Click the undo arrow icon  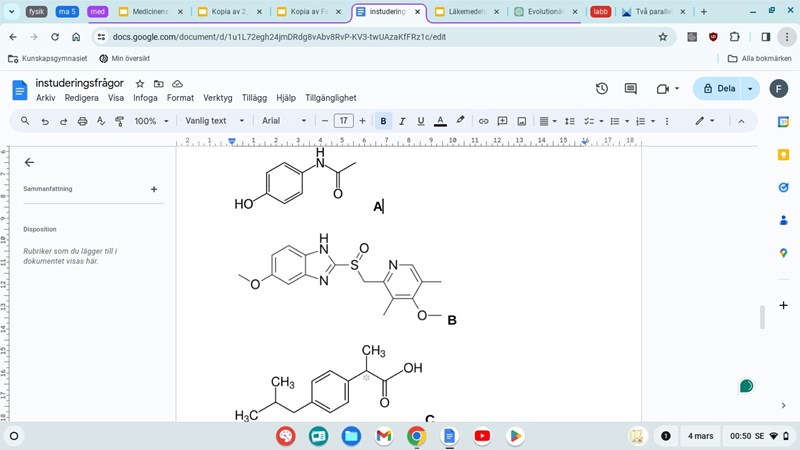(44, 121)
